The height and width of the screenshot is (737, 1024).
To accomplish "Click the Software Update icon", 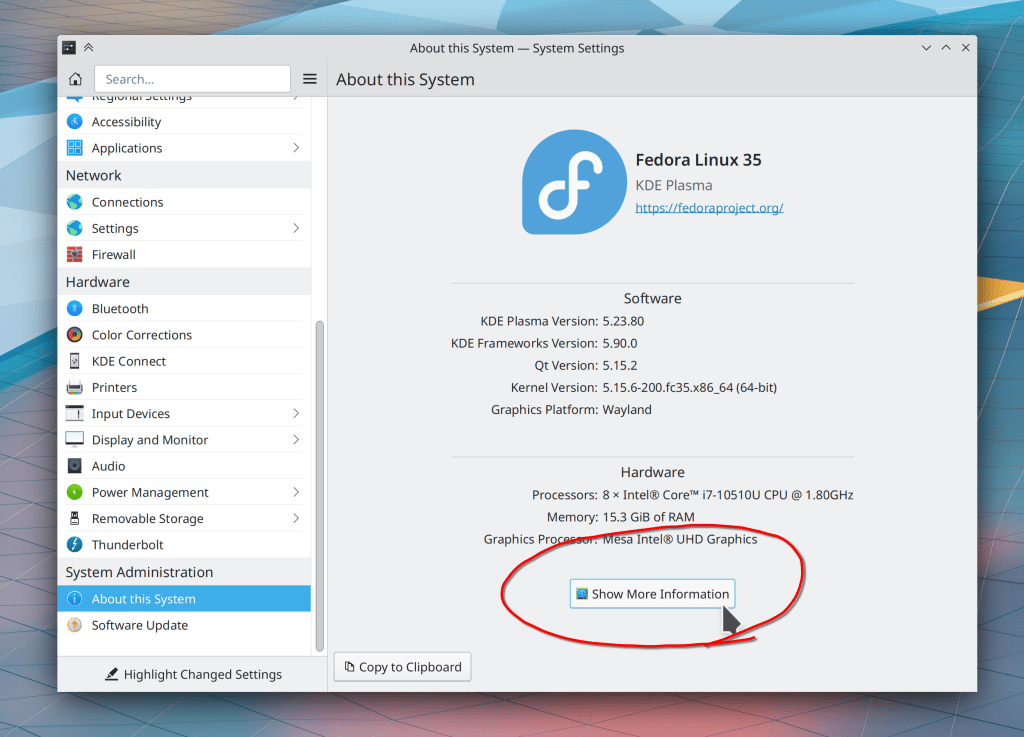I will [x=75, y=625].
